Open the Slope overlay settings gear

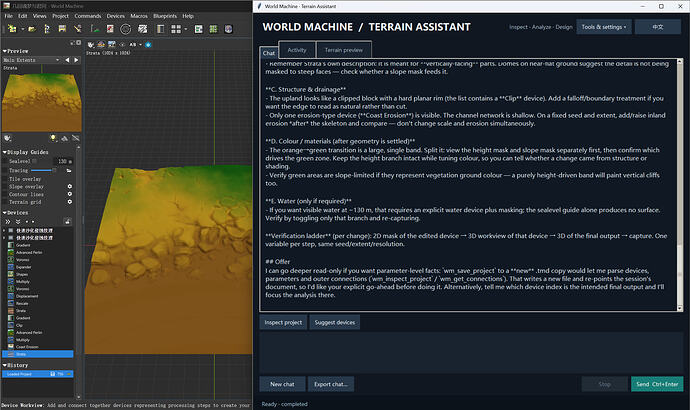point(70,187)
